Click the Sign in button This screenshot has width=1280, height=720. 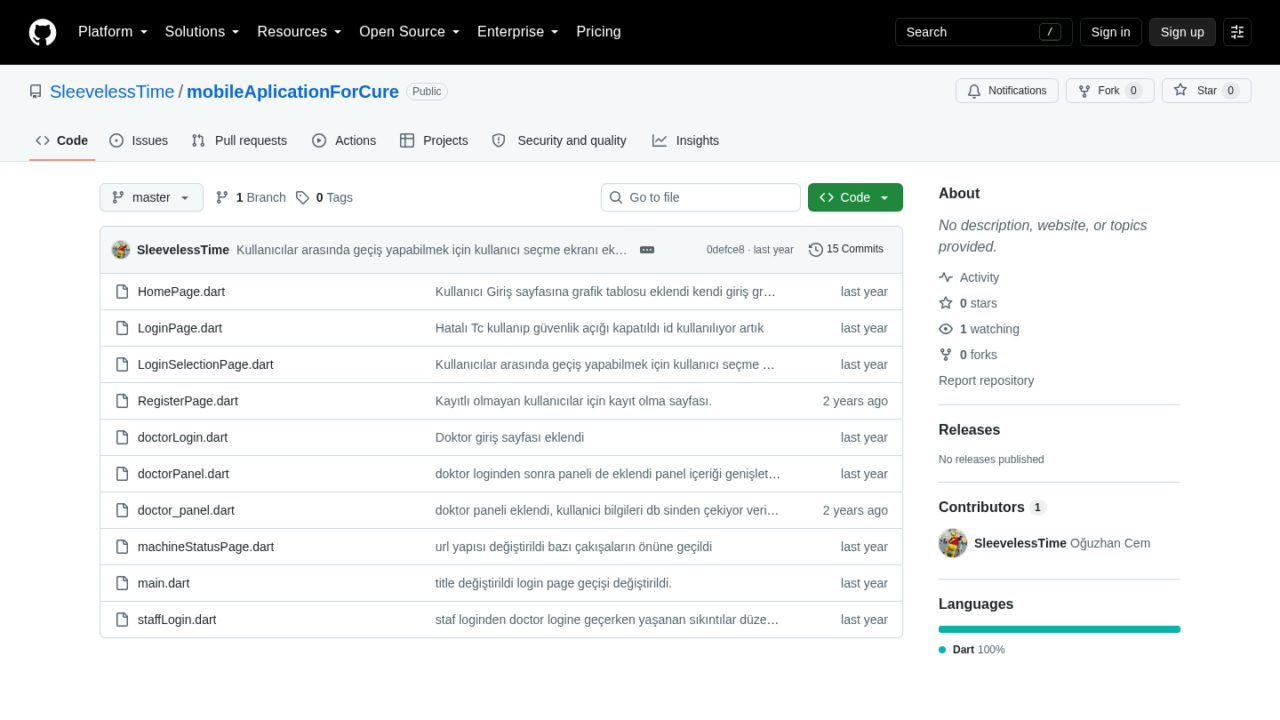pyautogui.click(x=1111, y=32)
